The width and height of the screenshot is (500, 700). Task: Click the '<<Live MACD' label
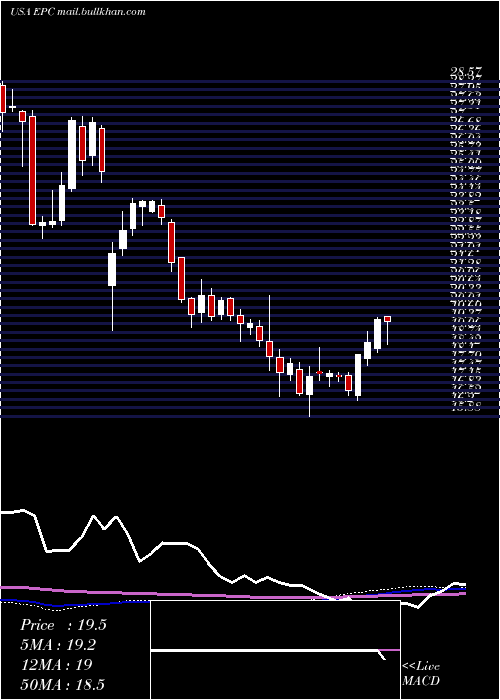coord(421,673)
